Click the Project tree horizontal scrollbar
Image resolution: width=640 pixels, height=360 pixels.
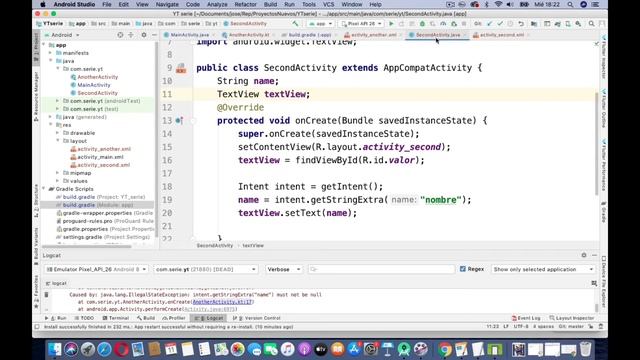click(x=87, y=246)
